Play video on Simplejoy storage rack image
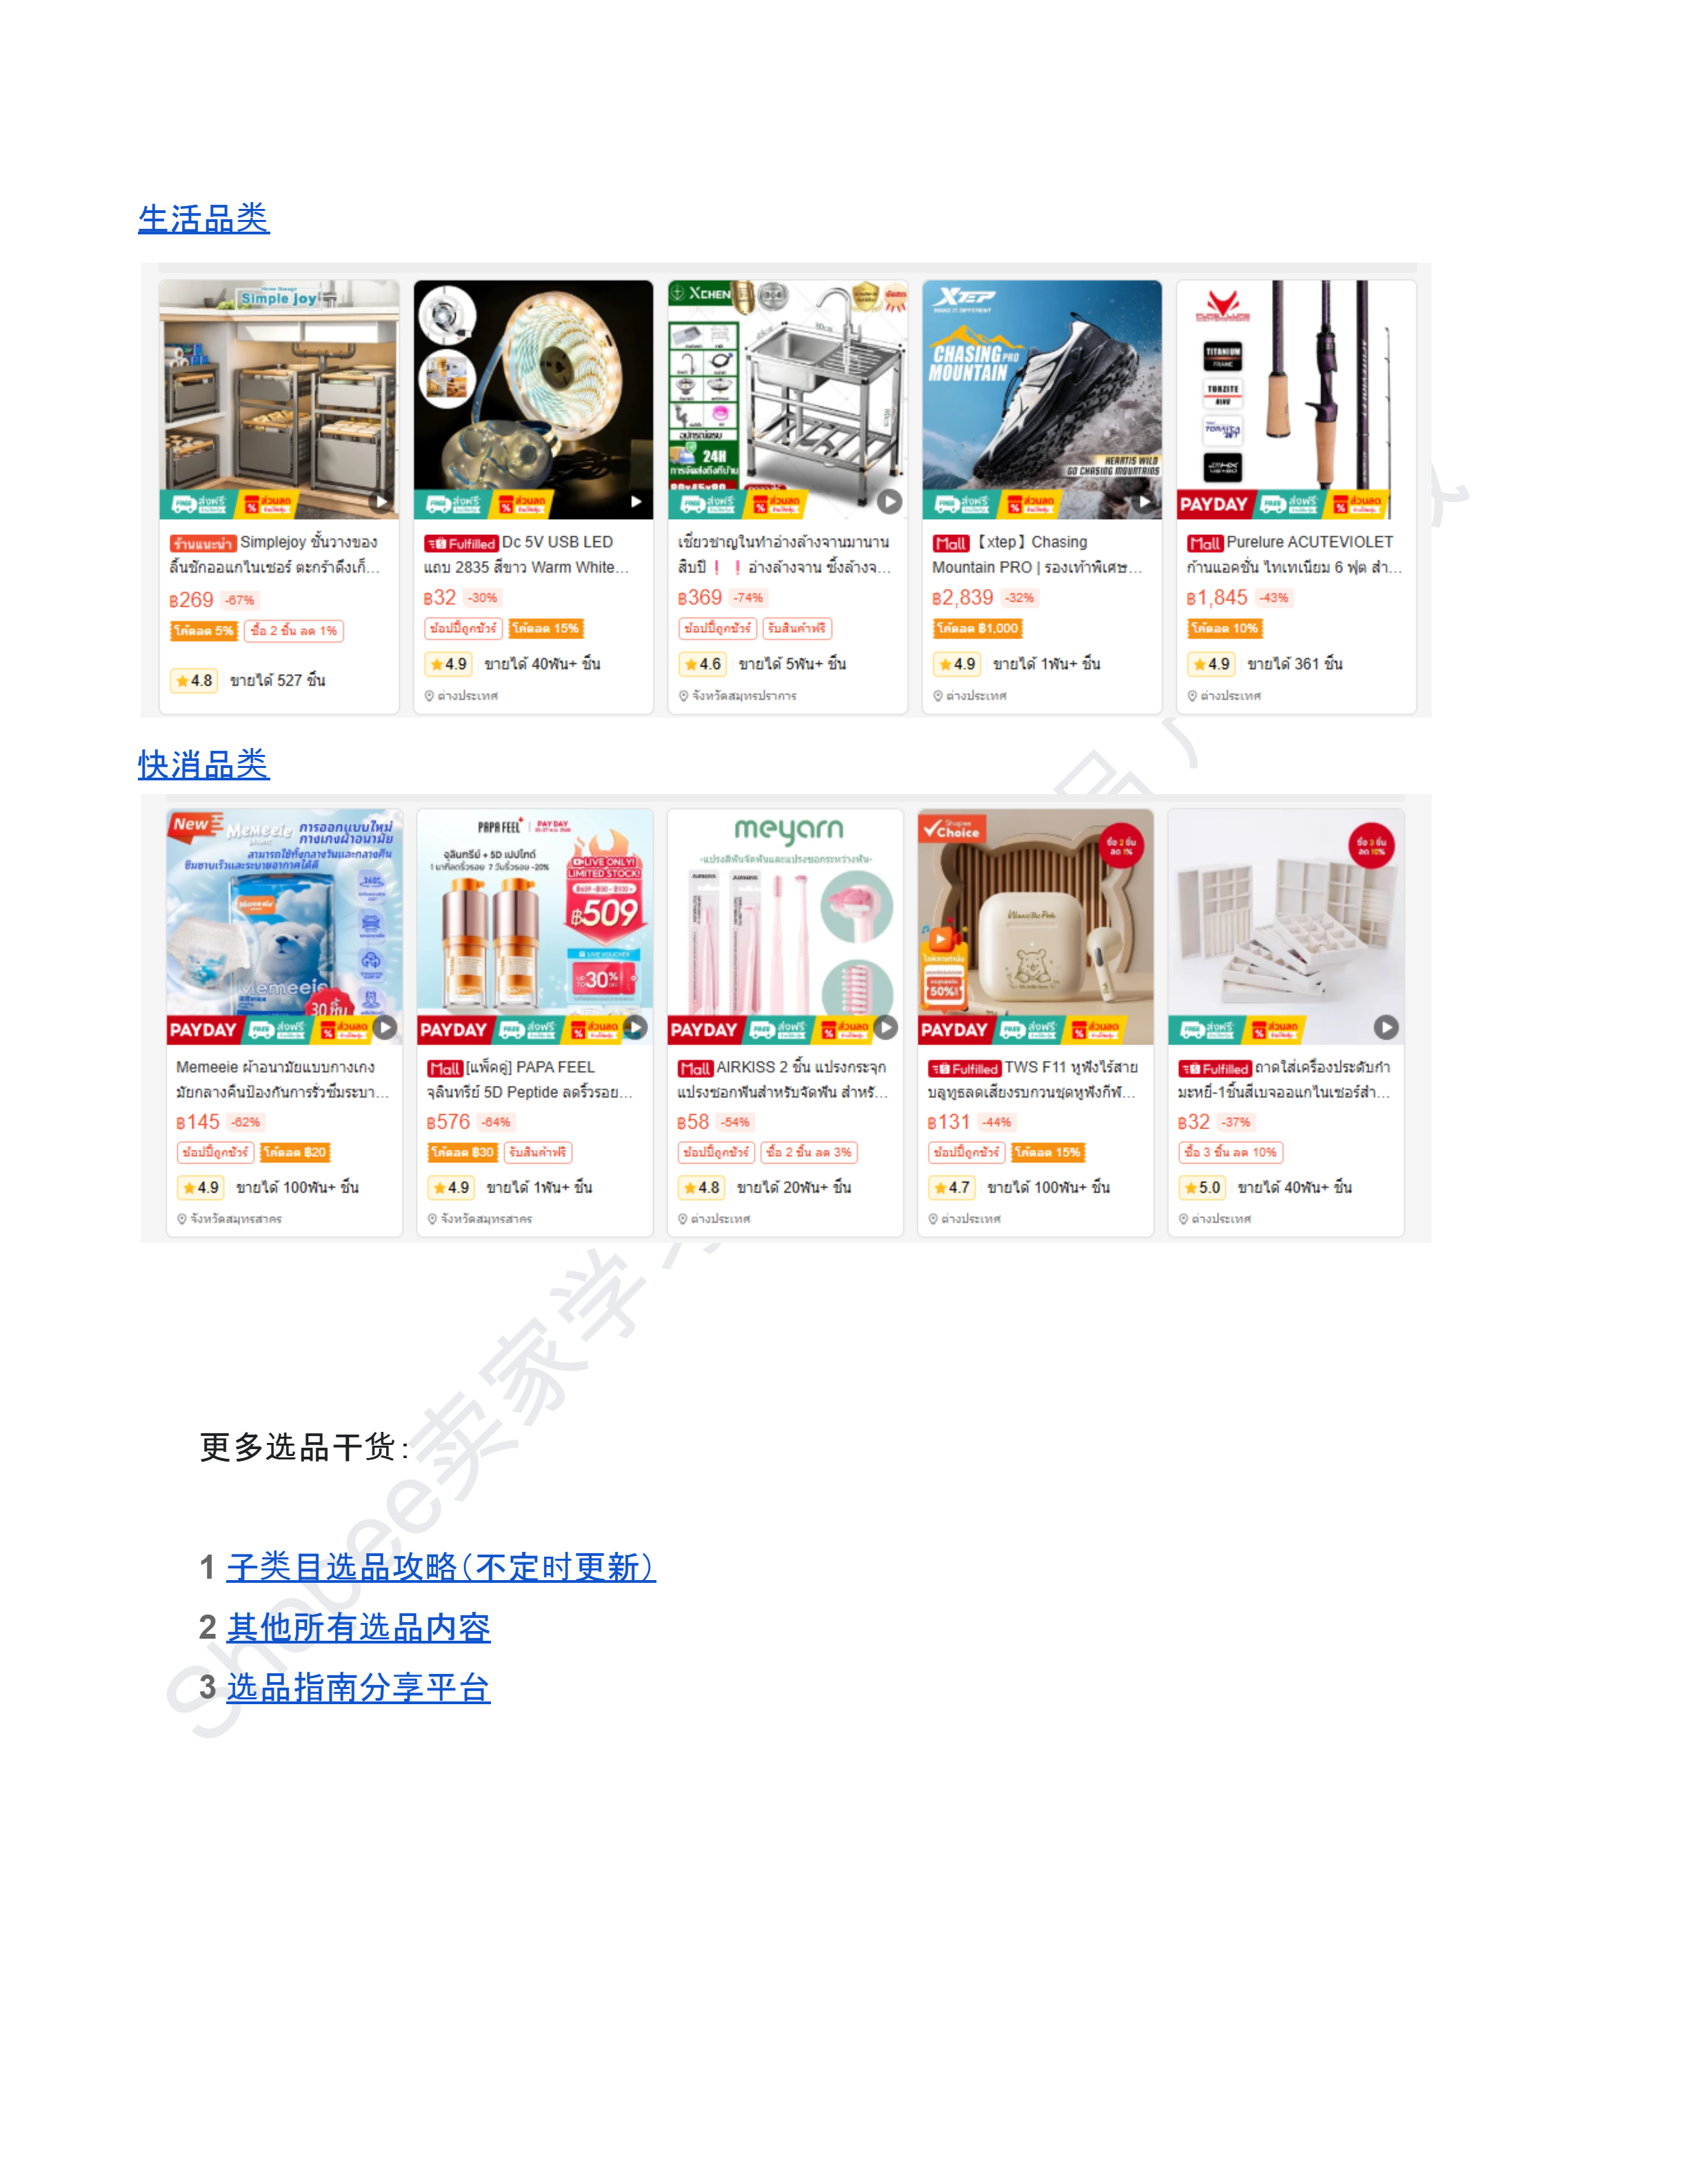This screenshot has width=1688, height=2184. [381, 502]
